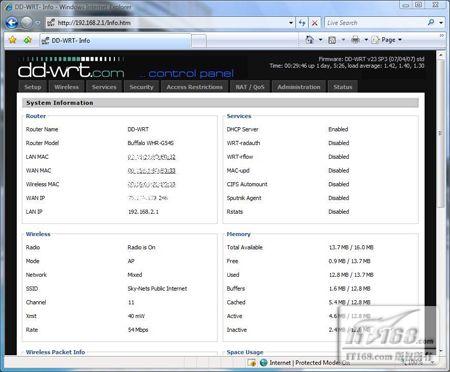The image size is (450, 372).
Task: Click the toolbar overflow chevron
Action: [x=442, y=35]
